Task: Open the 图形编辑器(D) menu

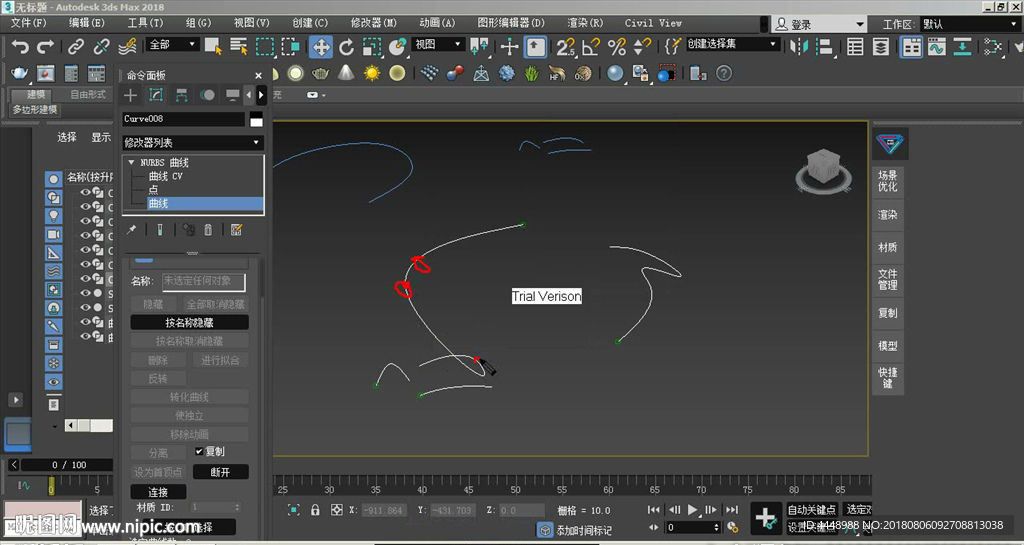Action: point(511,23)
